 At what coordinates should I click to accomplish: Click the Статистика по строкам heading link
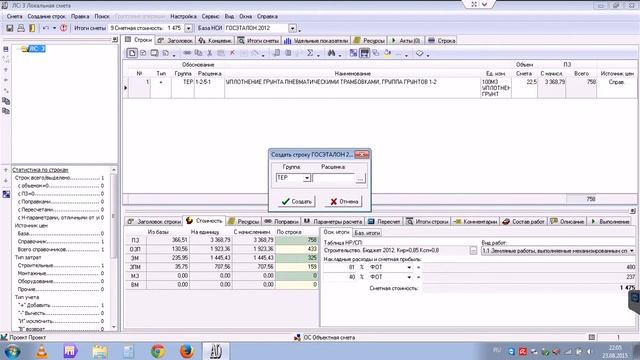pos(40,170)
